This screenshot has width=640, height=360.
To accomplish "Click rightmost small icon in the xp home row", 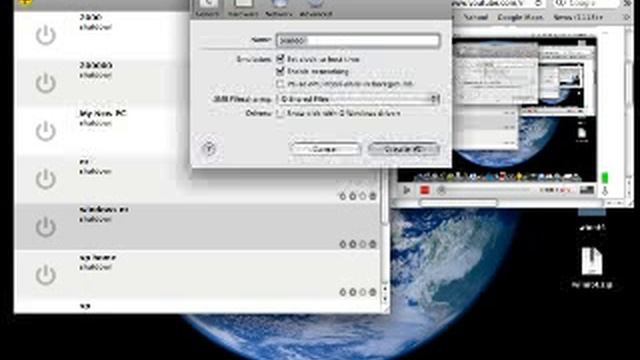I will tap(373, 292).
